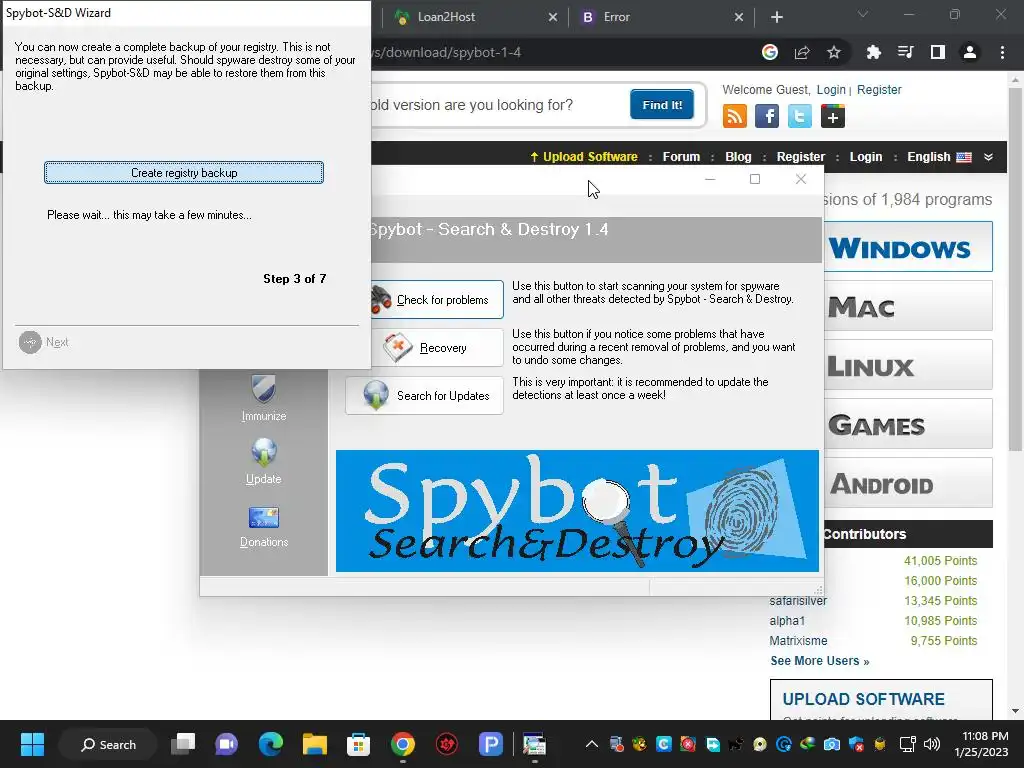Screen dimensions: 1024x768
Task: Toggle the Chrome side panel icon
Action: (x=938, y=52)
